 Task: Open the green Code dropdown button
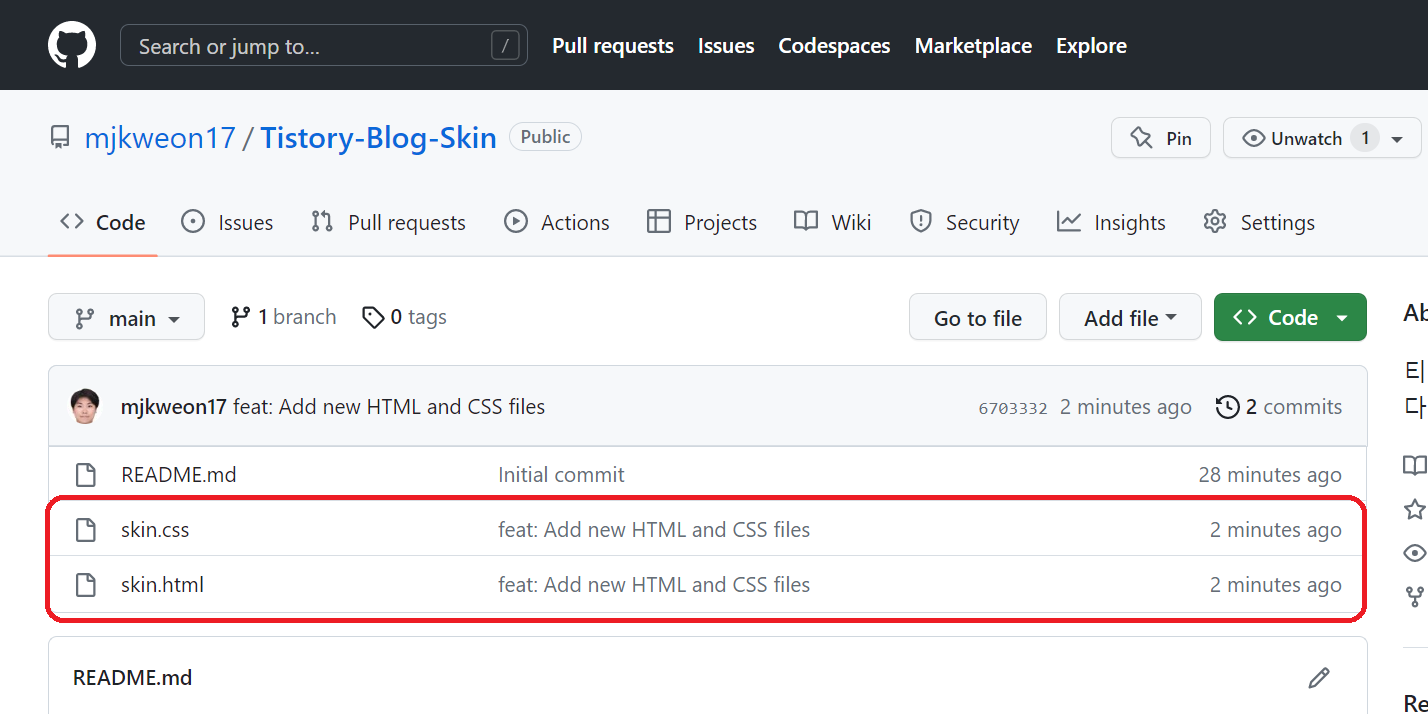tap(1290, 317)
